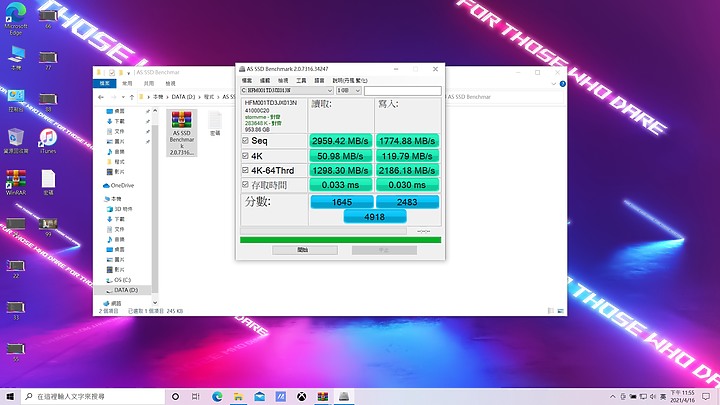Select desktop image thumbnail labeled 22

click(x=16, y=269)
